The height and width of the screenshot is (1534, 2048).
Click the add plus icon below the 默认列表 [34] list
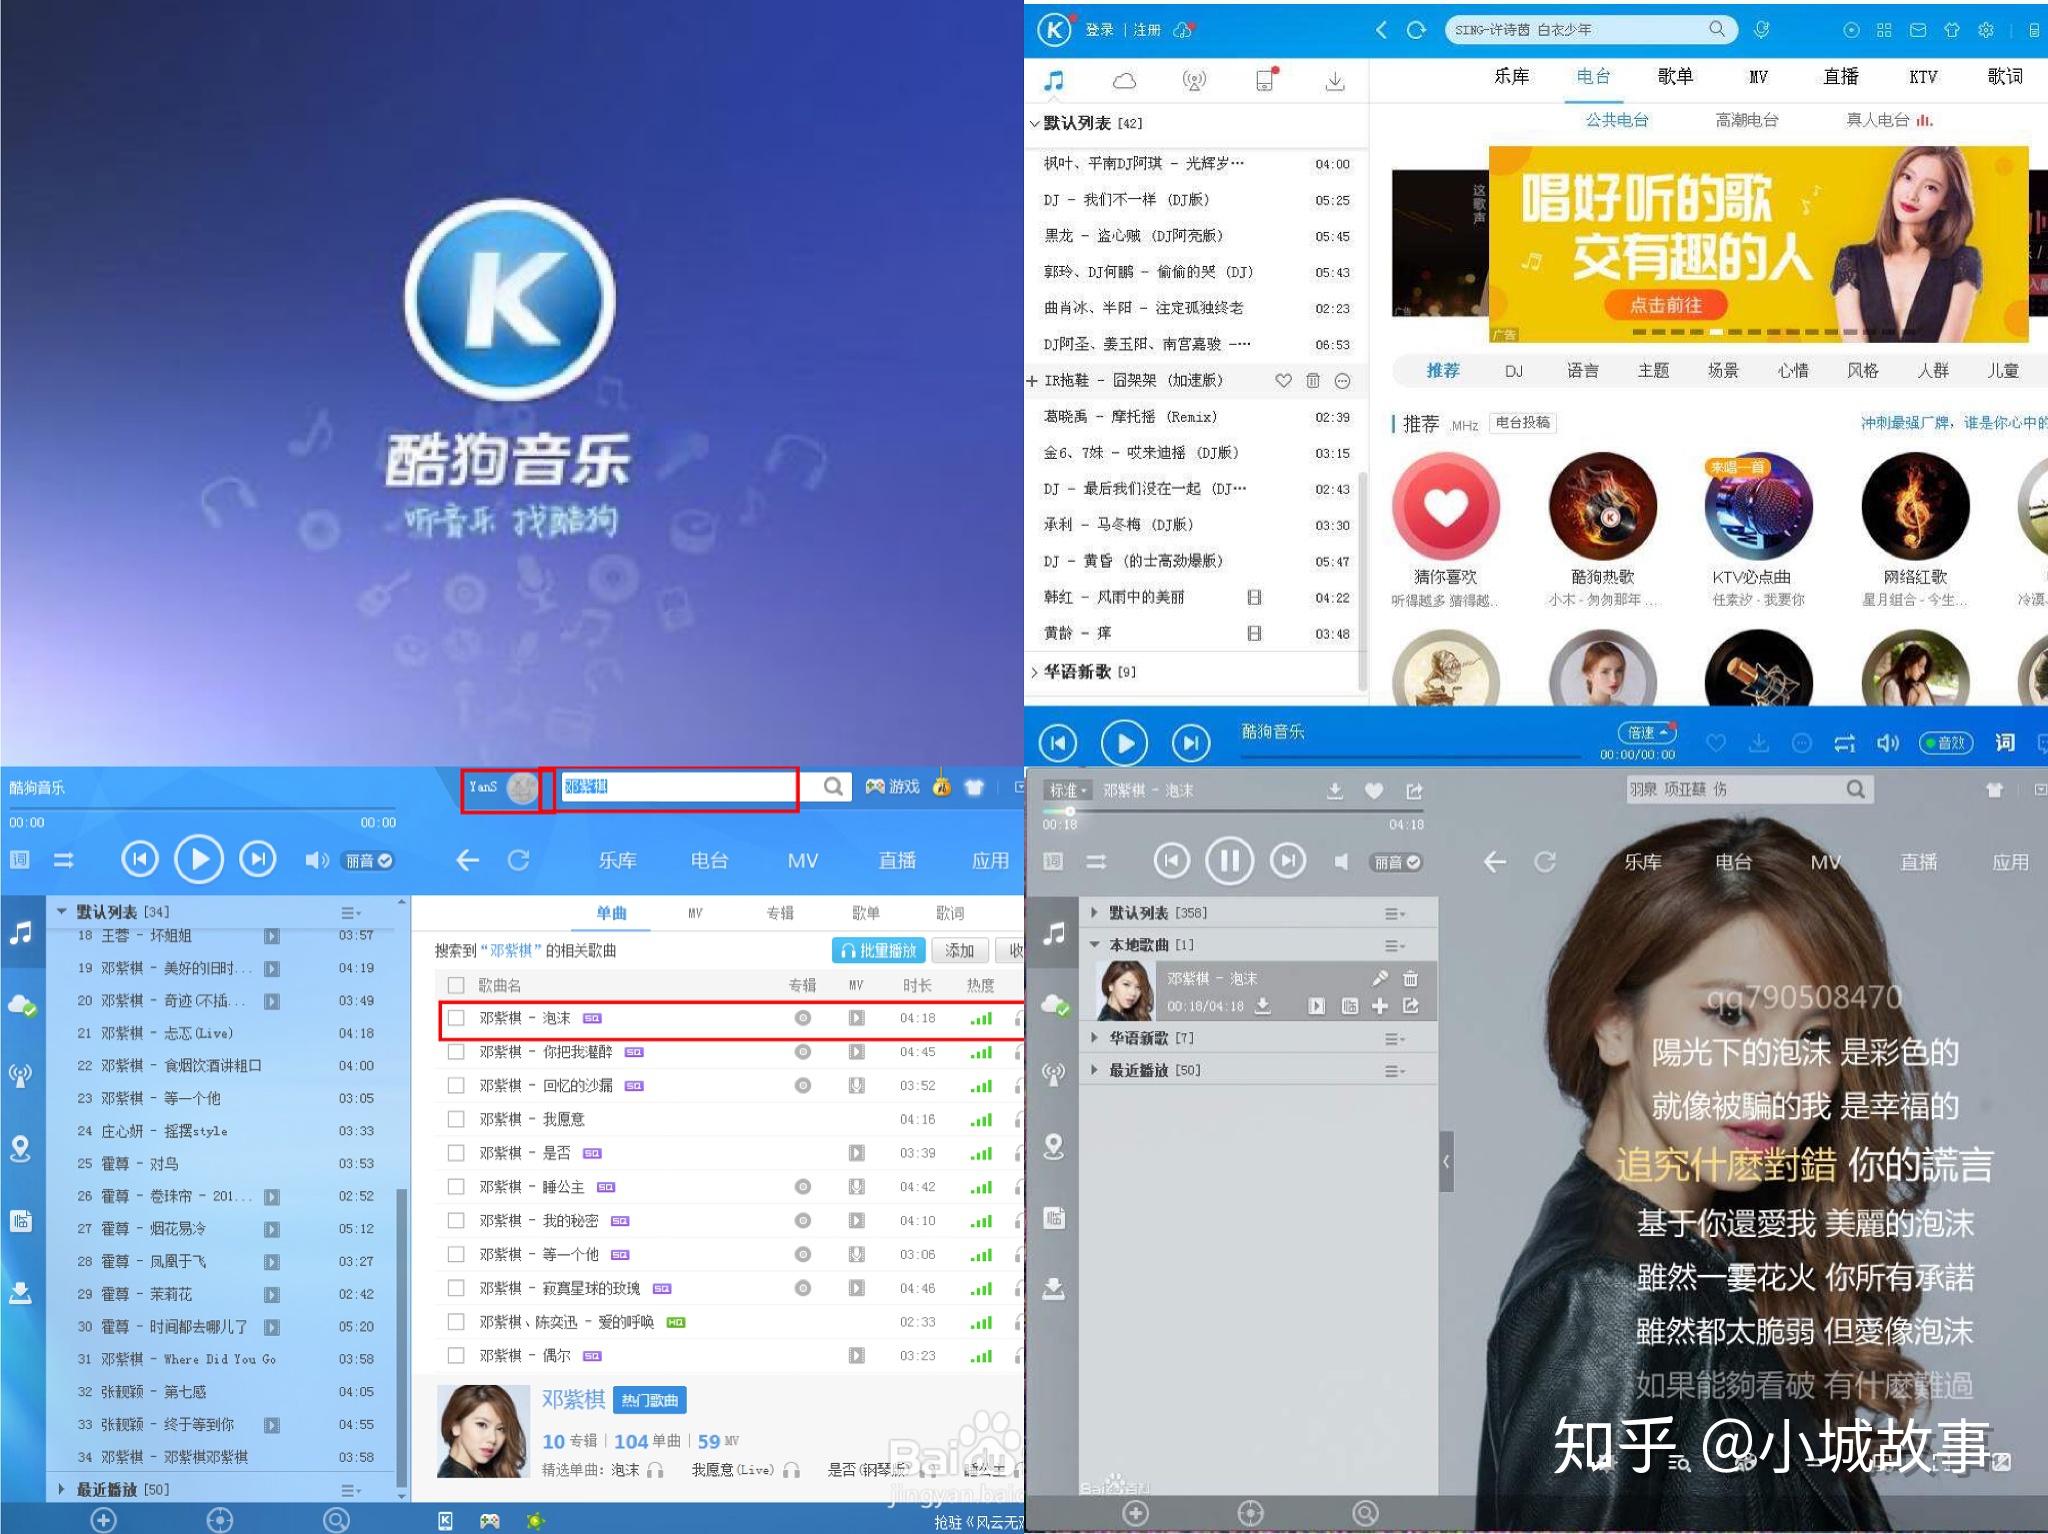click(x=103, y=1520)
